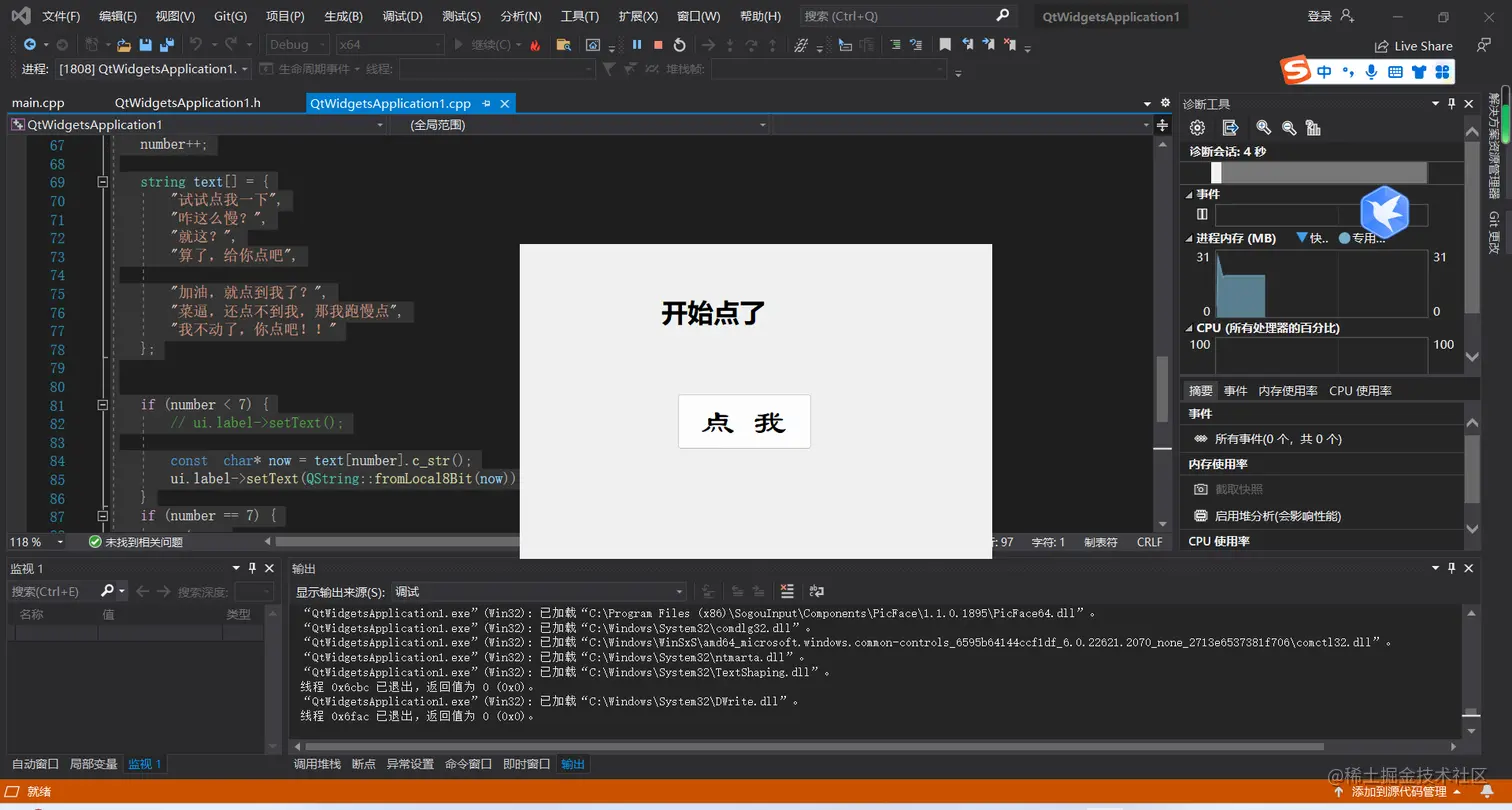Open the Debug configuration dropdown
Viewport: 1512px width, 810px height.
[298, 45]
